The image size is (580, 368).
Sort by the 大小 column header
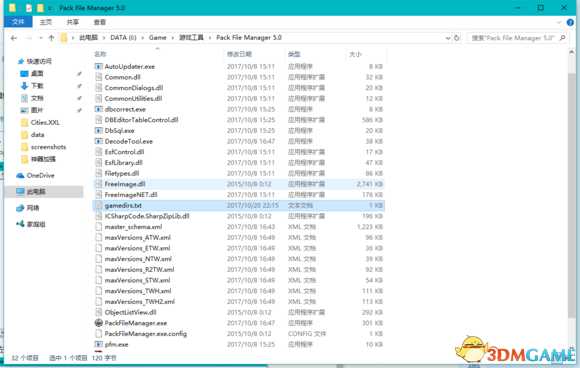coord(355,54)
